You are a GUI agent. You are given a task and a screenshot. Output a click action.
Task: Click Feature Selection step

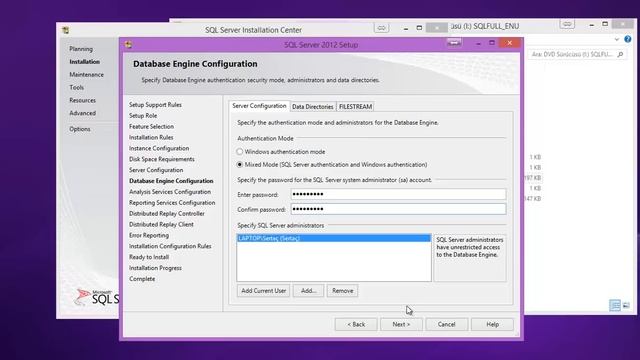[x=151, y=127]
